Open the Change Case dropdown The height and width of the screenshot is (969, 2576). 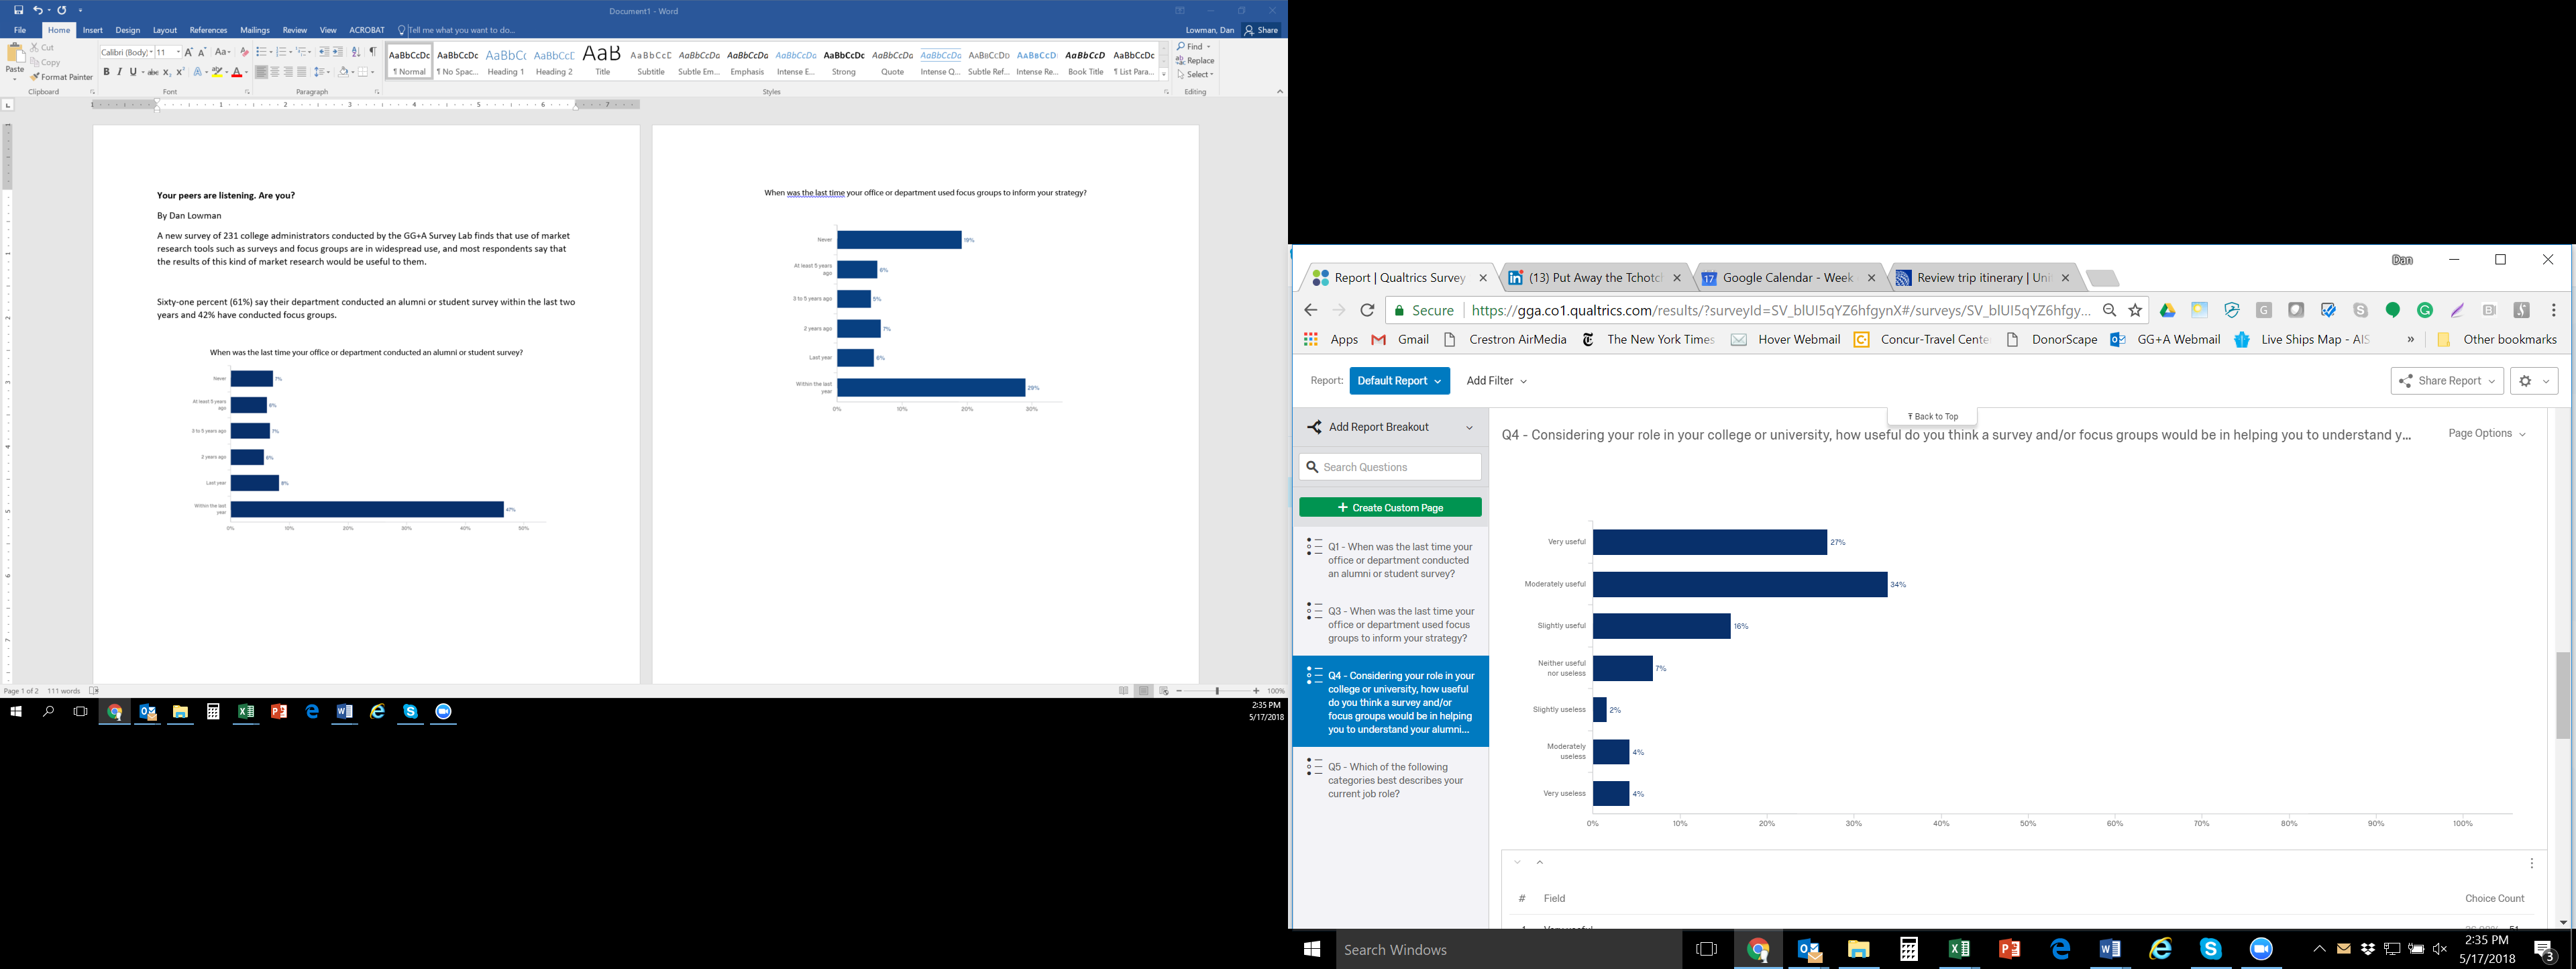tap(223, 52)
